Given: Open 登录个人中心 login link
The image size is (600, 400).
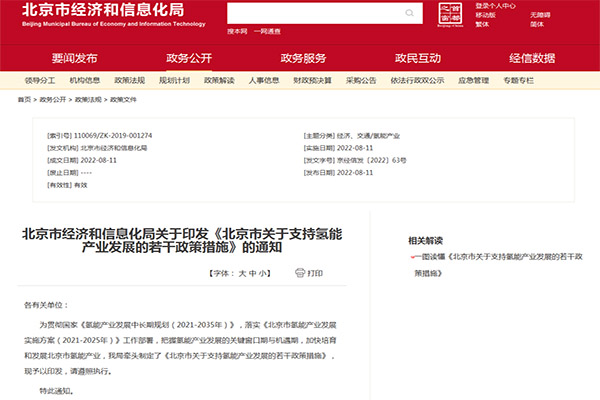Looking at the screenshot, I should (x=495, y=6).
